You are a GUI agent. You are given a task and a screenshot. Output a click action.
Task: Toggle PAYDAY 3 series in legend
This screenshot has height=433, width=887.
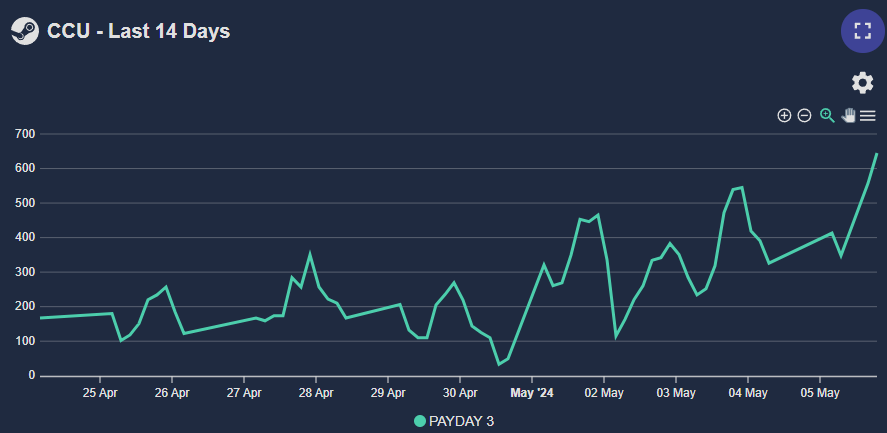tap(454, 421)
